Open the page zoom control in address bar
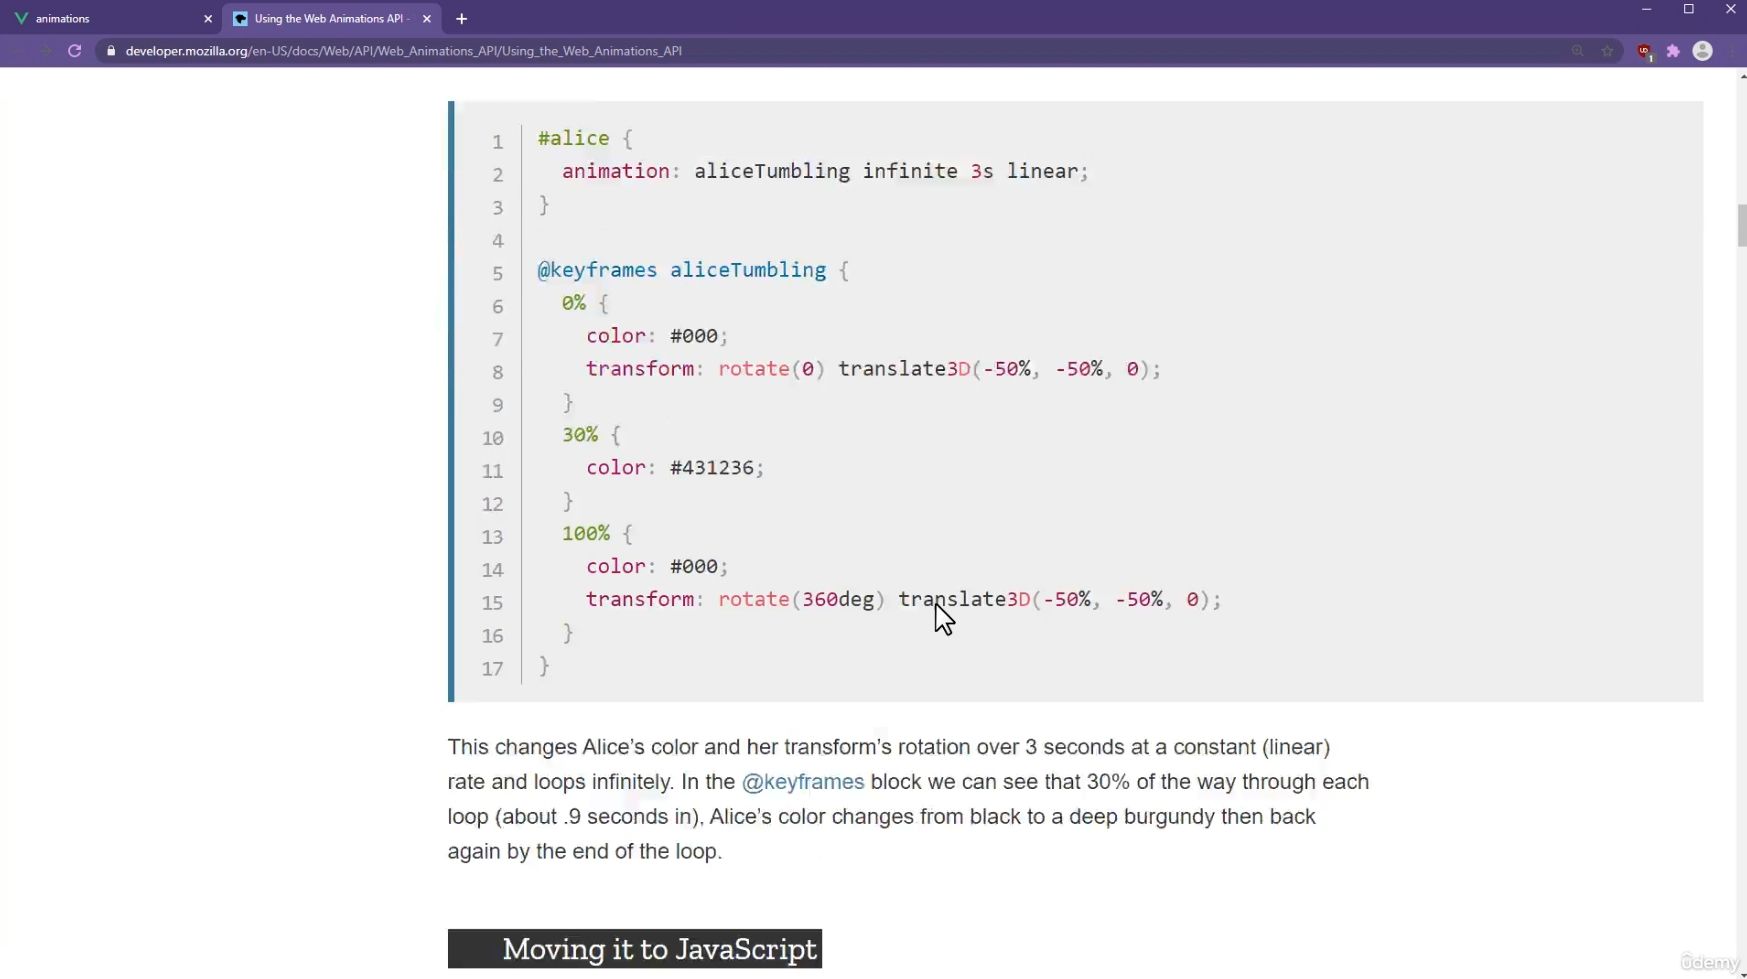Viewport: 1747px width, 979px height. point(1577,51)
